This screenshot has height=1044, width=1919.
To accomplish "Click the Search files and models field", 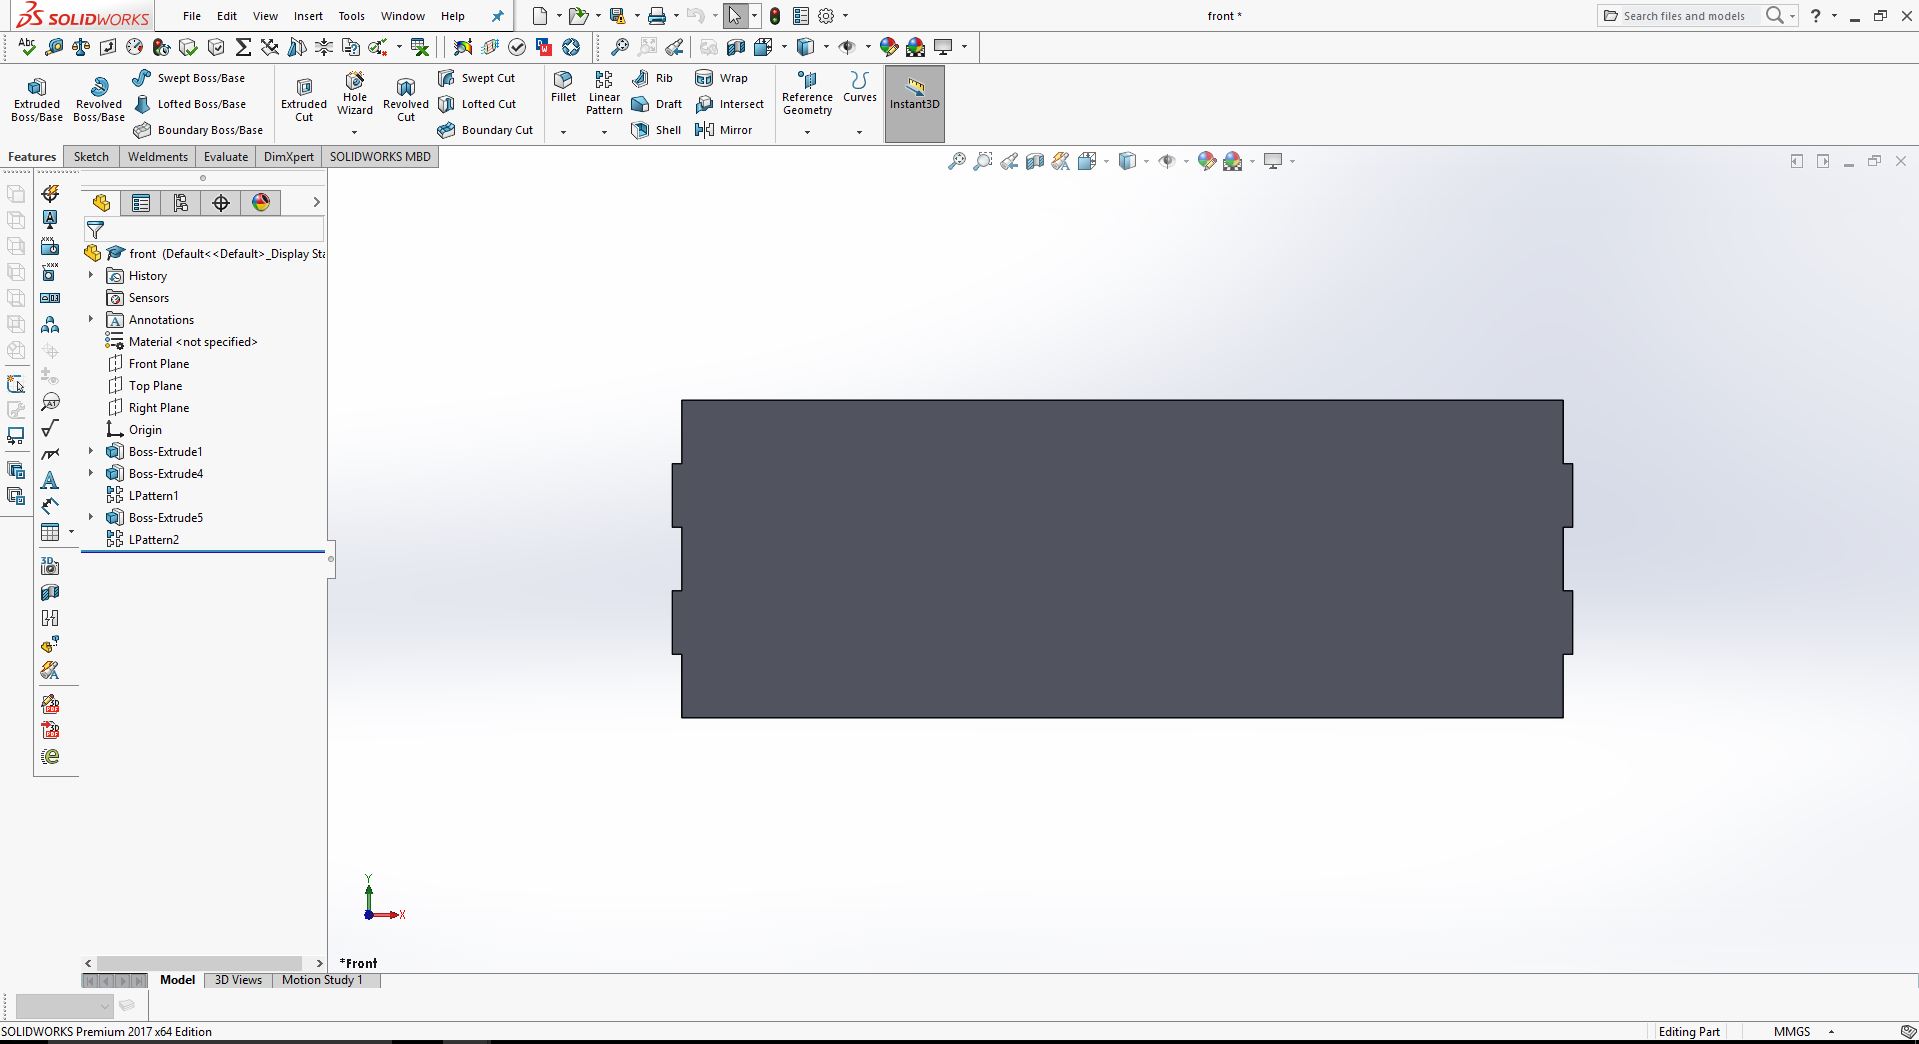I will coord(1684,16).
